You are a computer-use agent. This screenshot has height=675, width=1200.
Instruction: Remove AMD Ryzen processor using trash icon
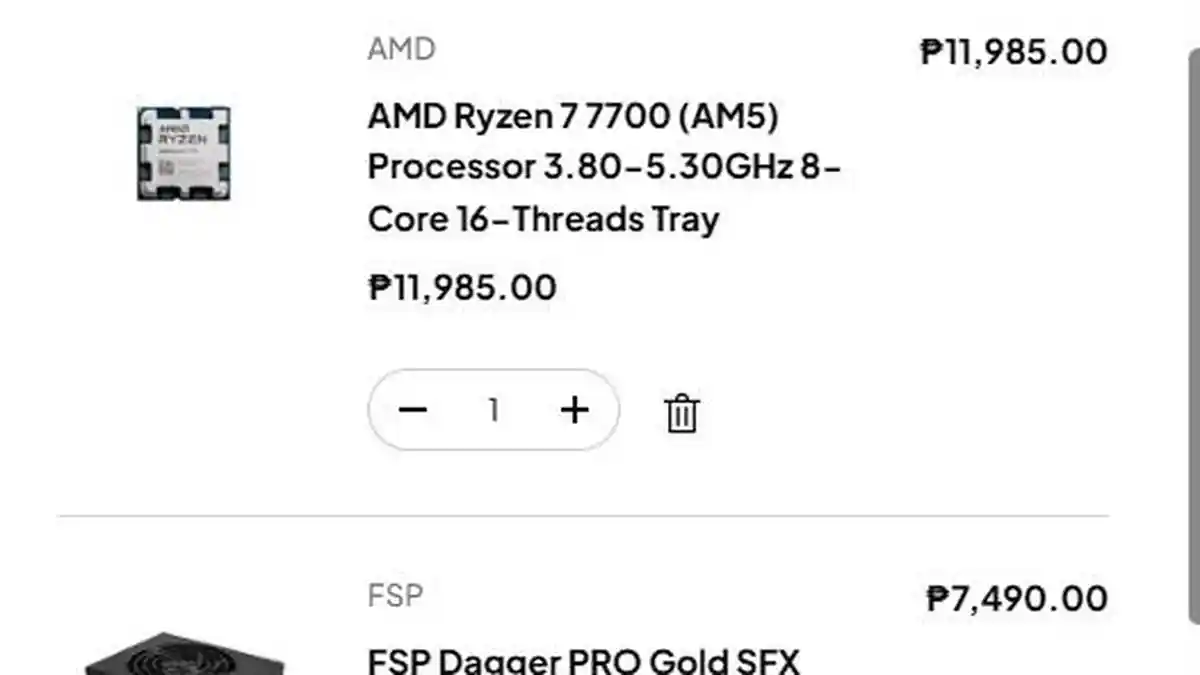point(682,412)
